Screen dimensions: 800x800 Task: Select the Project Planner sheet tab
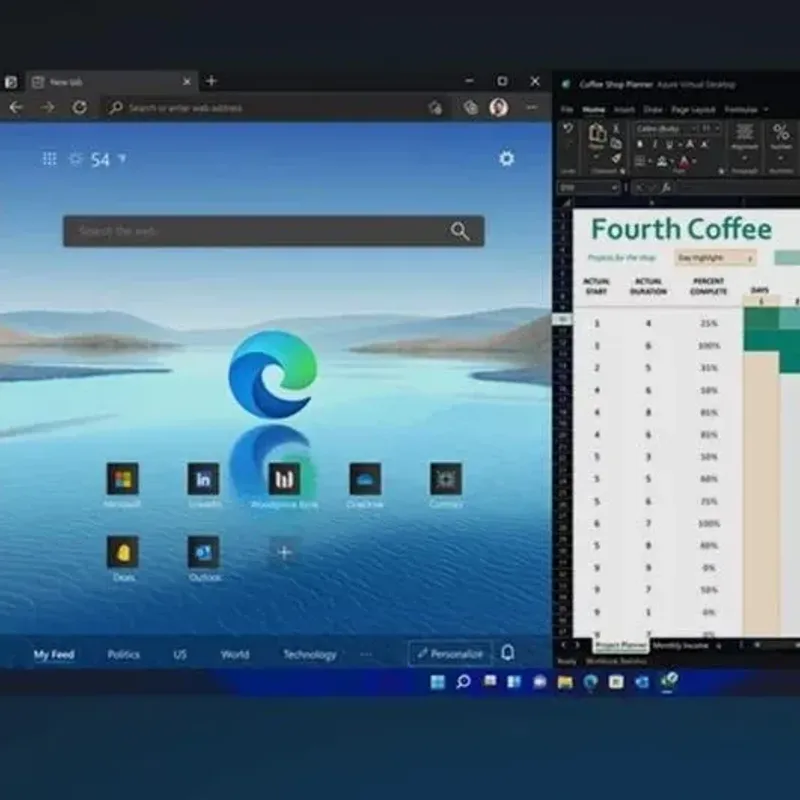[621, 646]
